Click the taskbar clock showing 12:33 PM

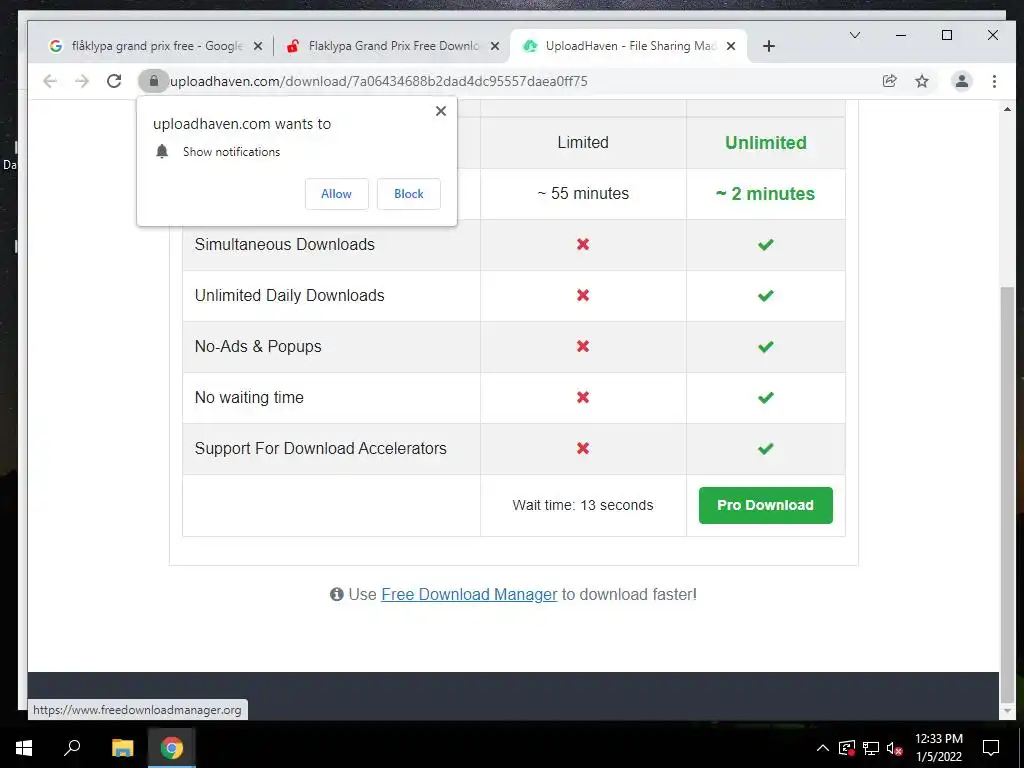pos(938,748)
